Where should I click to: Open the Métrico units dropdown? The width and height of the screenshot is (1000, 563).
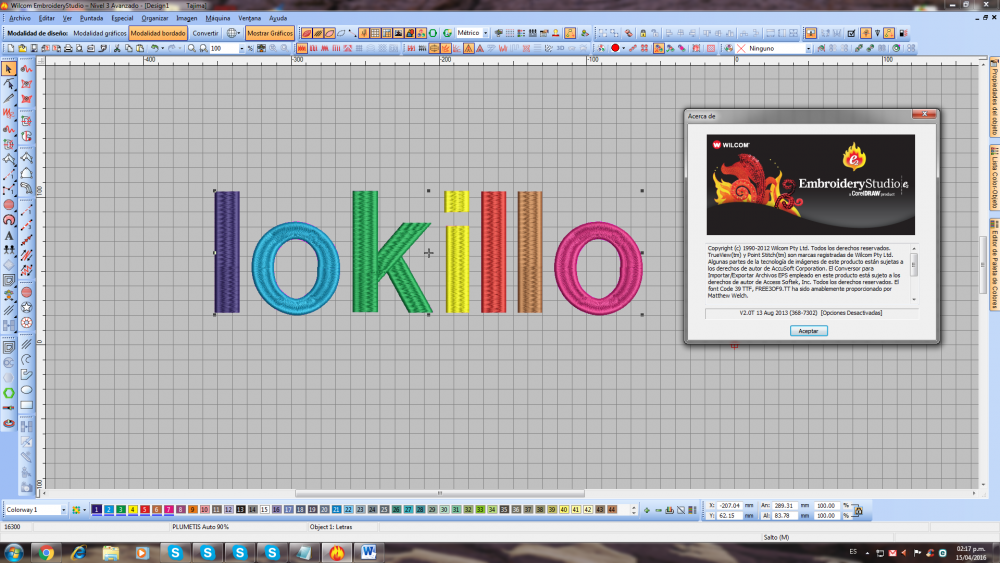click(485, 33)
